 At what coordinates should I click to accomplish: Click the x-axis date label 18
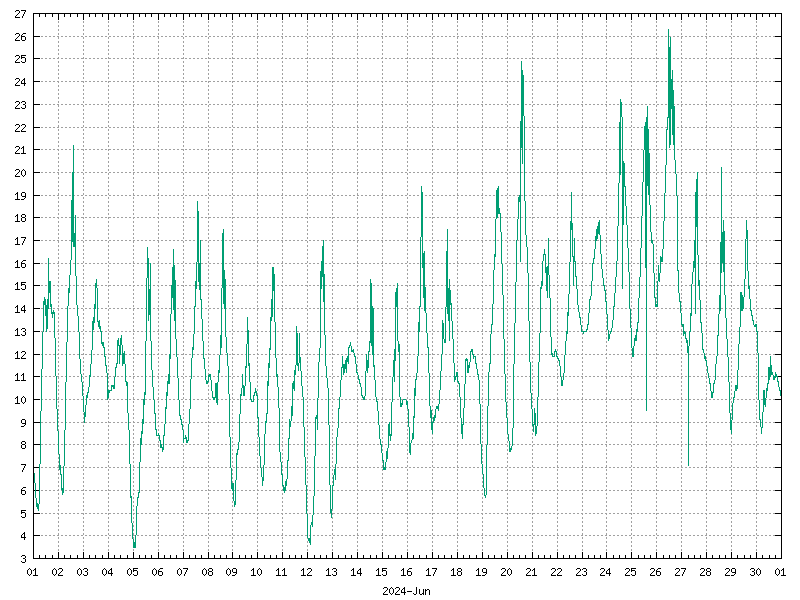point(457,572)
